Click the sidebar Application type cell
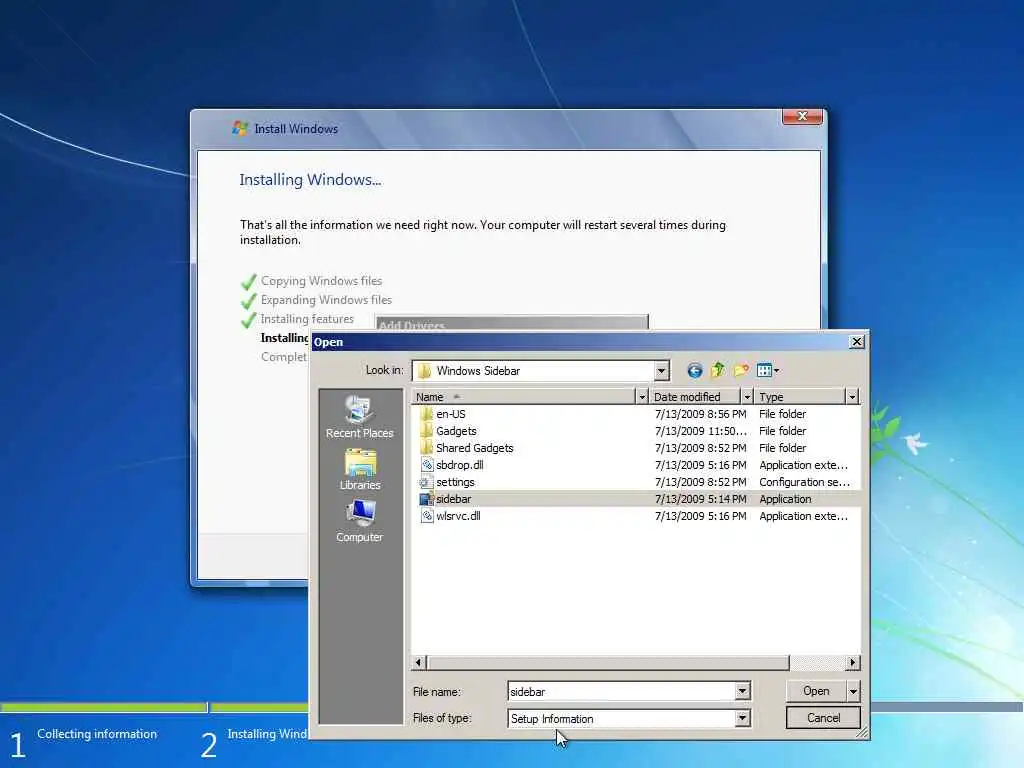The width and height of the screenshot is (1024, 768). tap(785, 499)
